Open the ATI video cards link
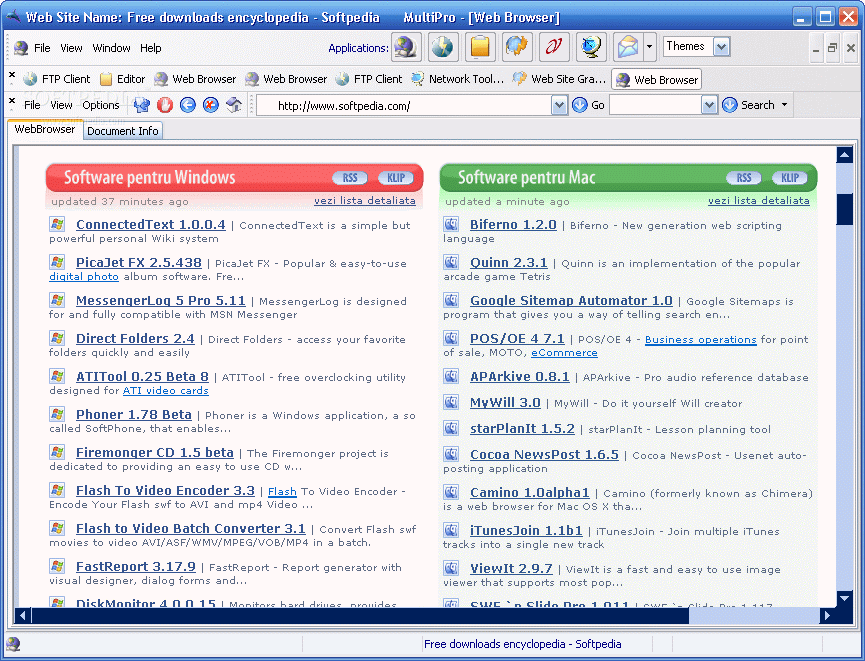This screenshot has width=865, height=661. point(165,391)
